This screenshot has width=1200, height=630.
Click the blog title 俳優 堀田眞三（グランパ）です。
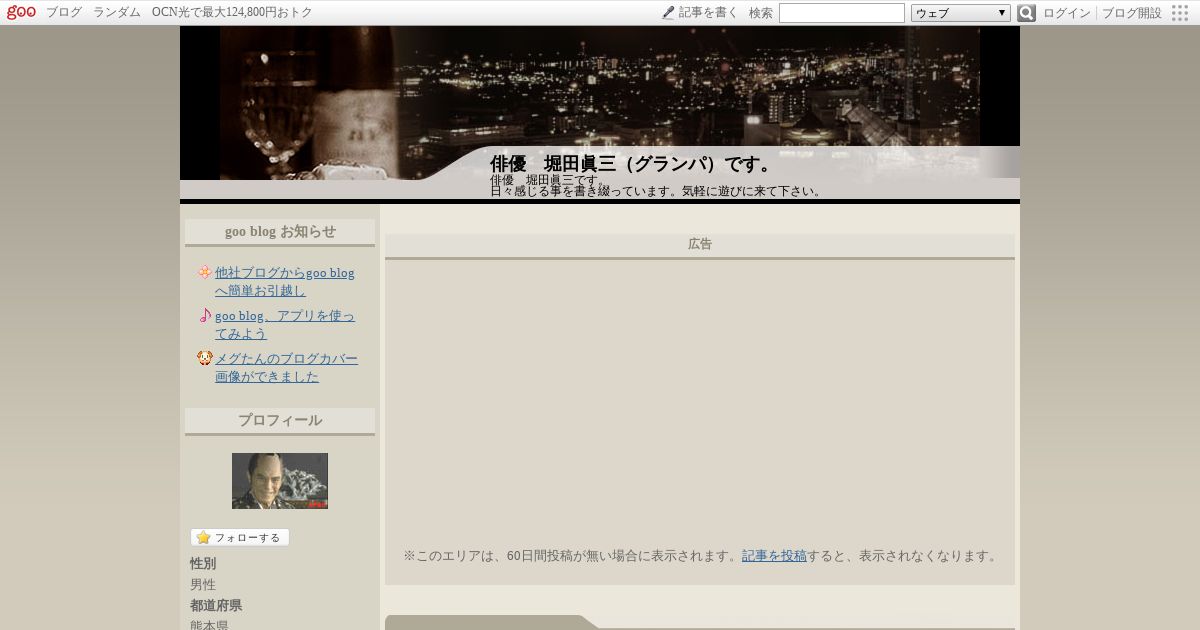tap(633, 164)
